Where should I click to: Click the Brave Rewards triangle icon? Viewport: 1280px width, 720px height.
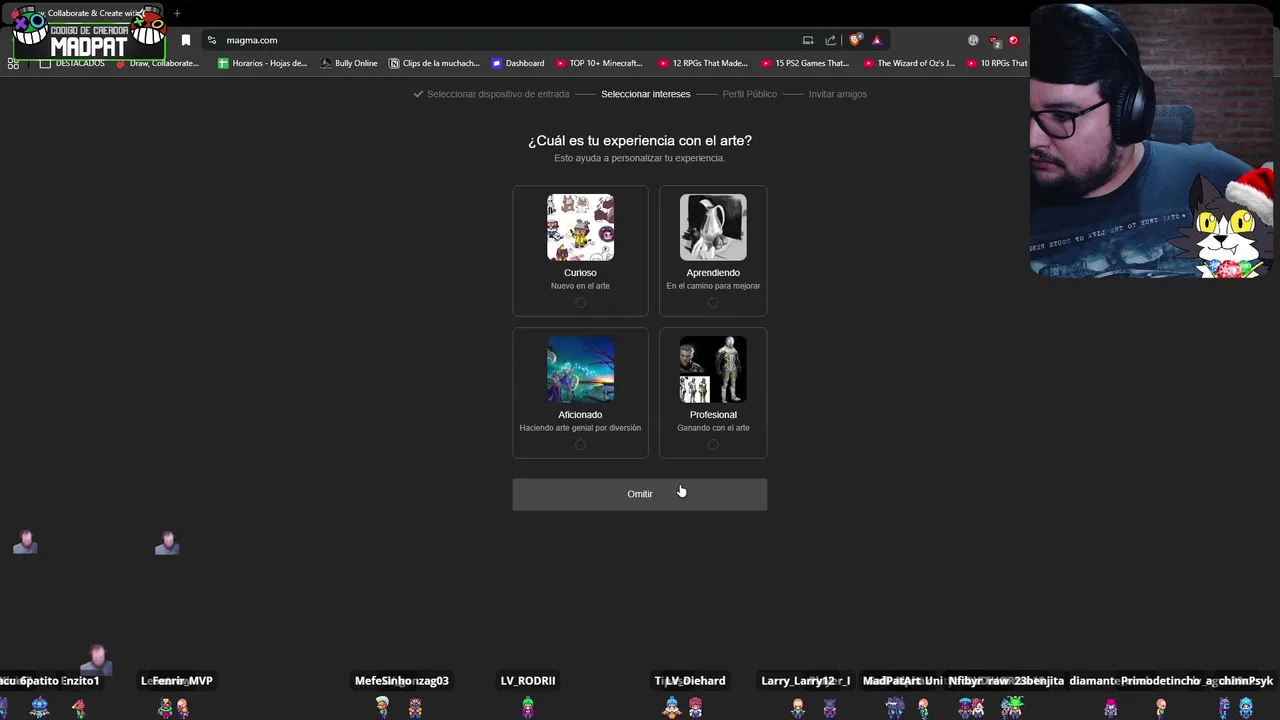click(x=877, y=40)
